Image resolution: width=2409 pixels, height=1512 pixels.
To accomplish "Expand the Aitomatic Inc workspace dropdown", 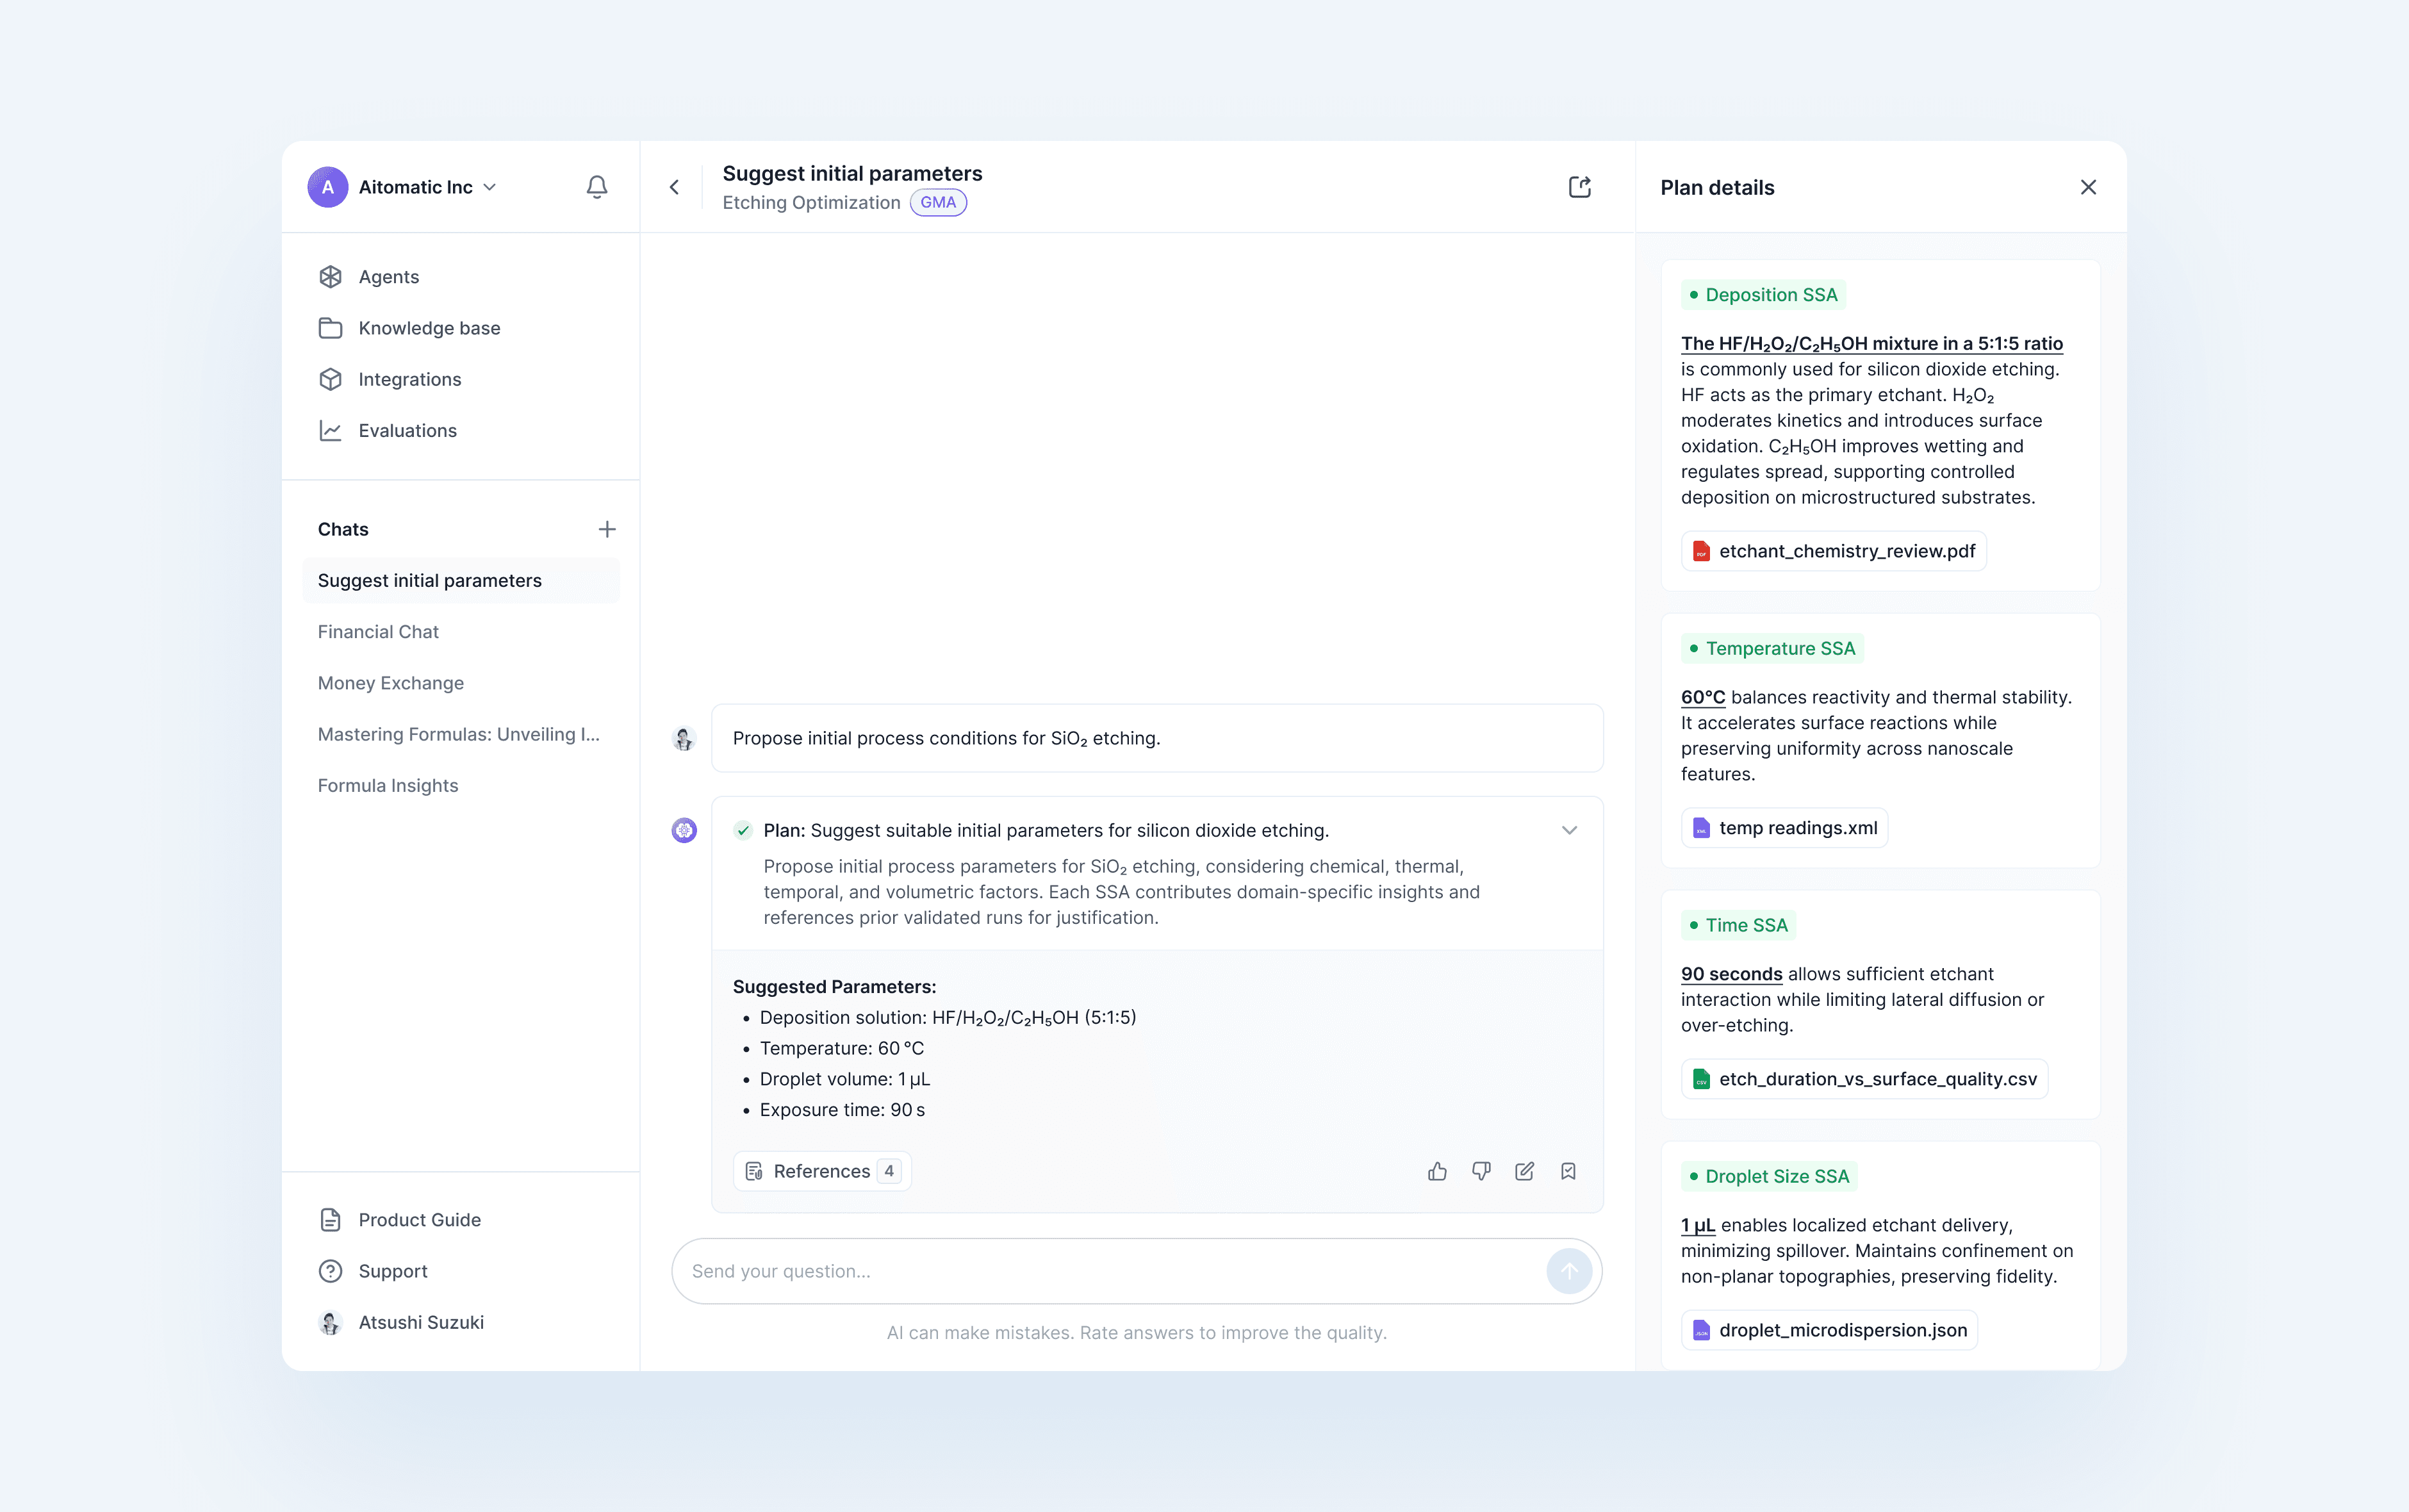I will (x=490, y=187).
